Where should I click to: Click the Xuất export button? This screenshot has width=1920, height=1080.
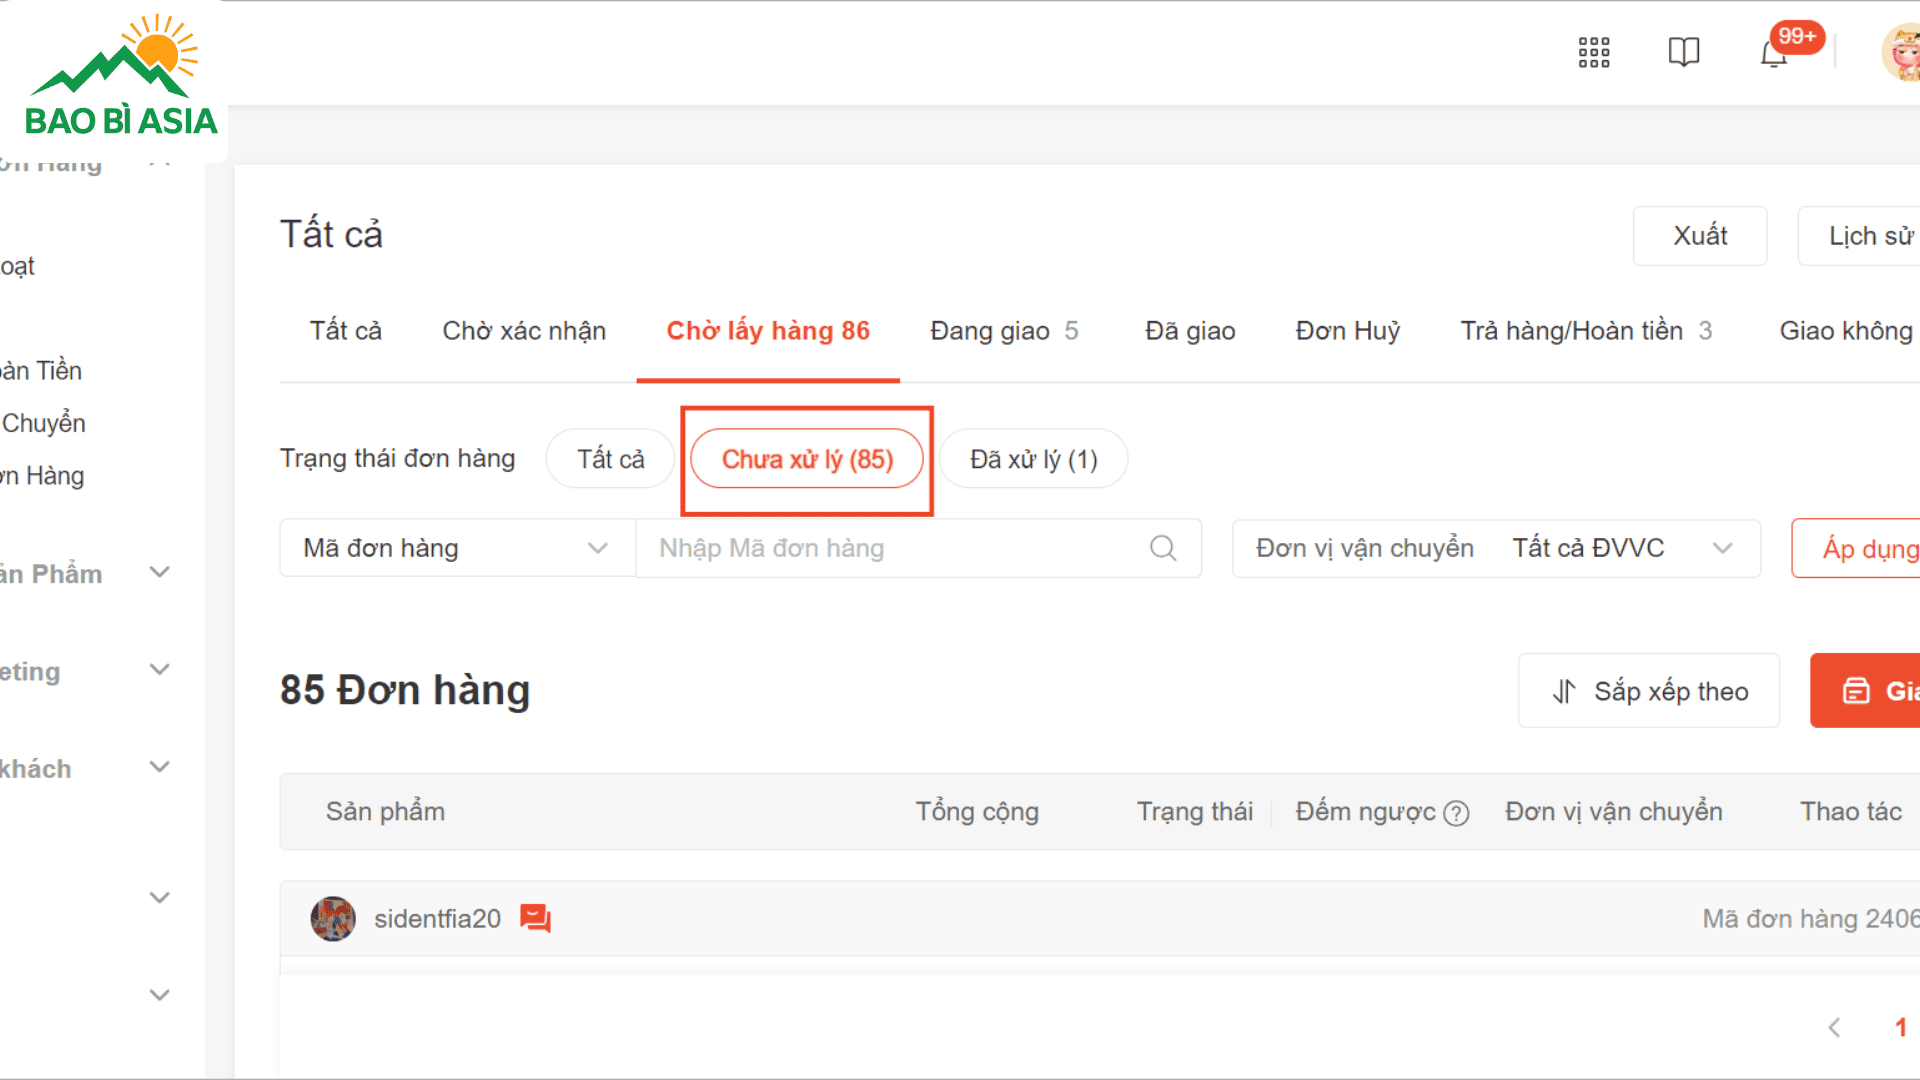click(1699, 236)
